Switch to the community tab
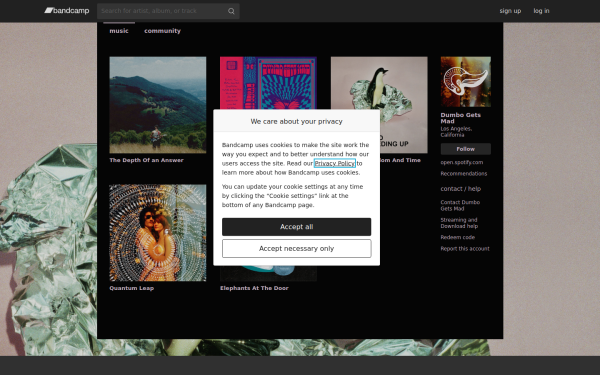 [162, 31]
